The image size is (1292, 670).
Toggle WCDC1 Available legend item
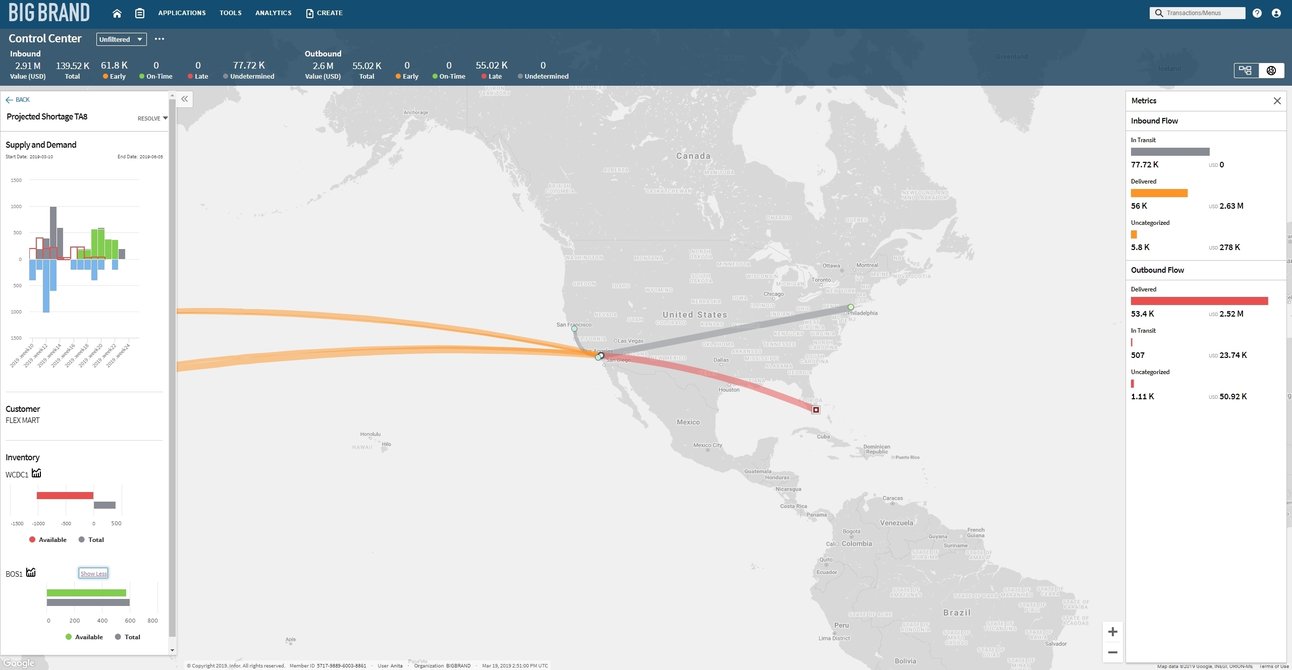[x=48, y=539]
